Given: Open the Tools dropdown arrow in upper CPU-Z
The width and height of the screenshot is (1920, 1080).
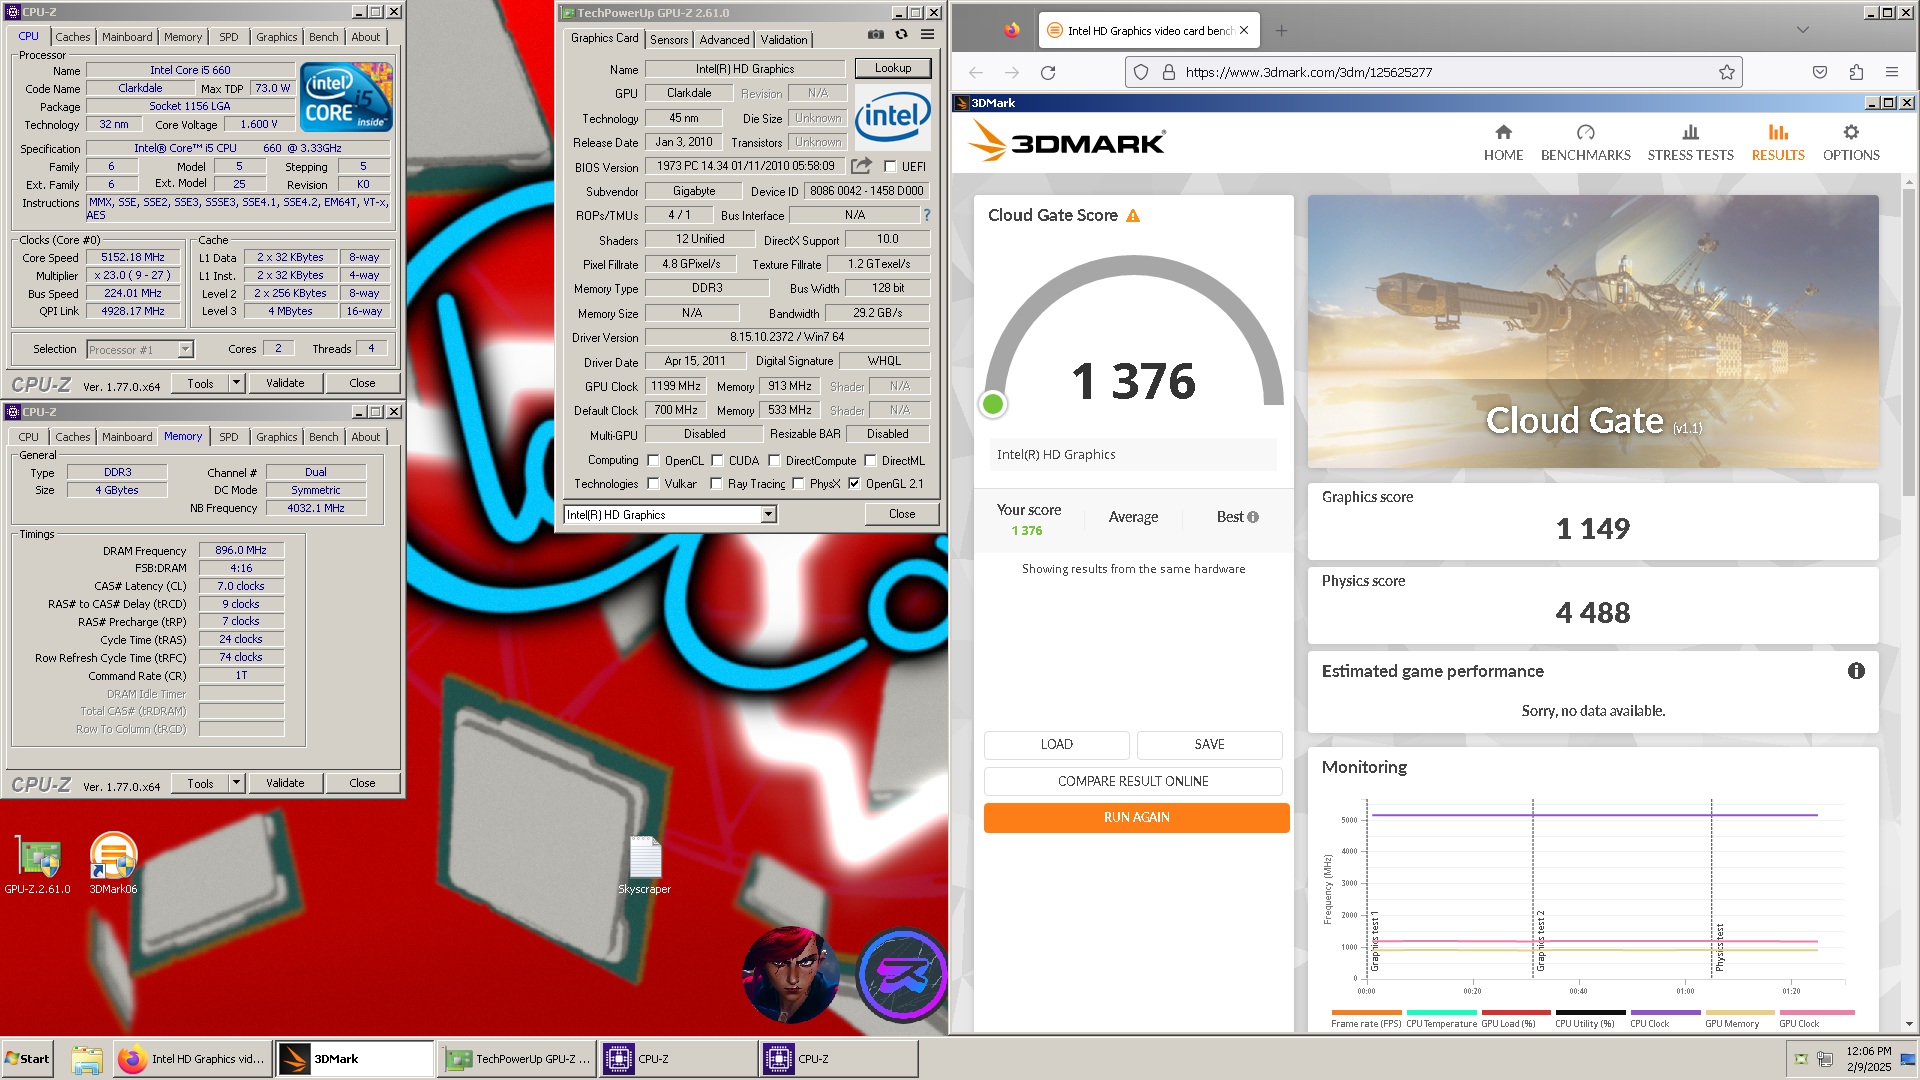Looking at the screenshot, I should 236,383.
